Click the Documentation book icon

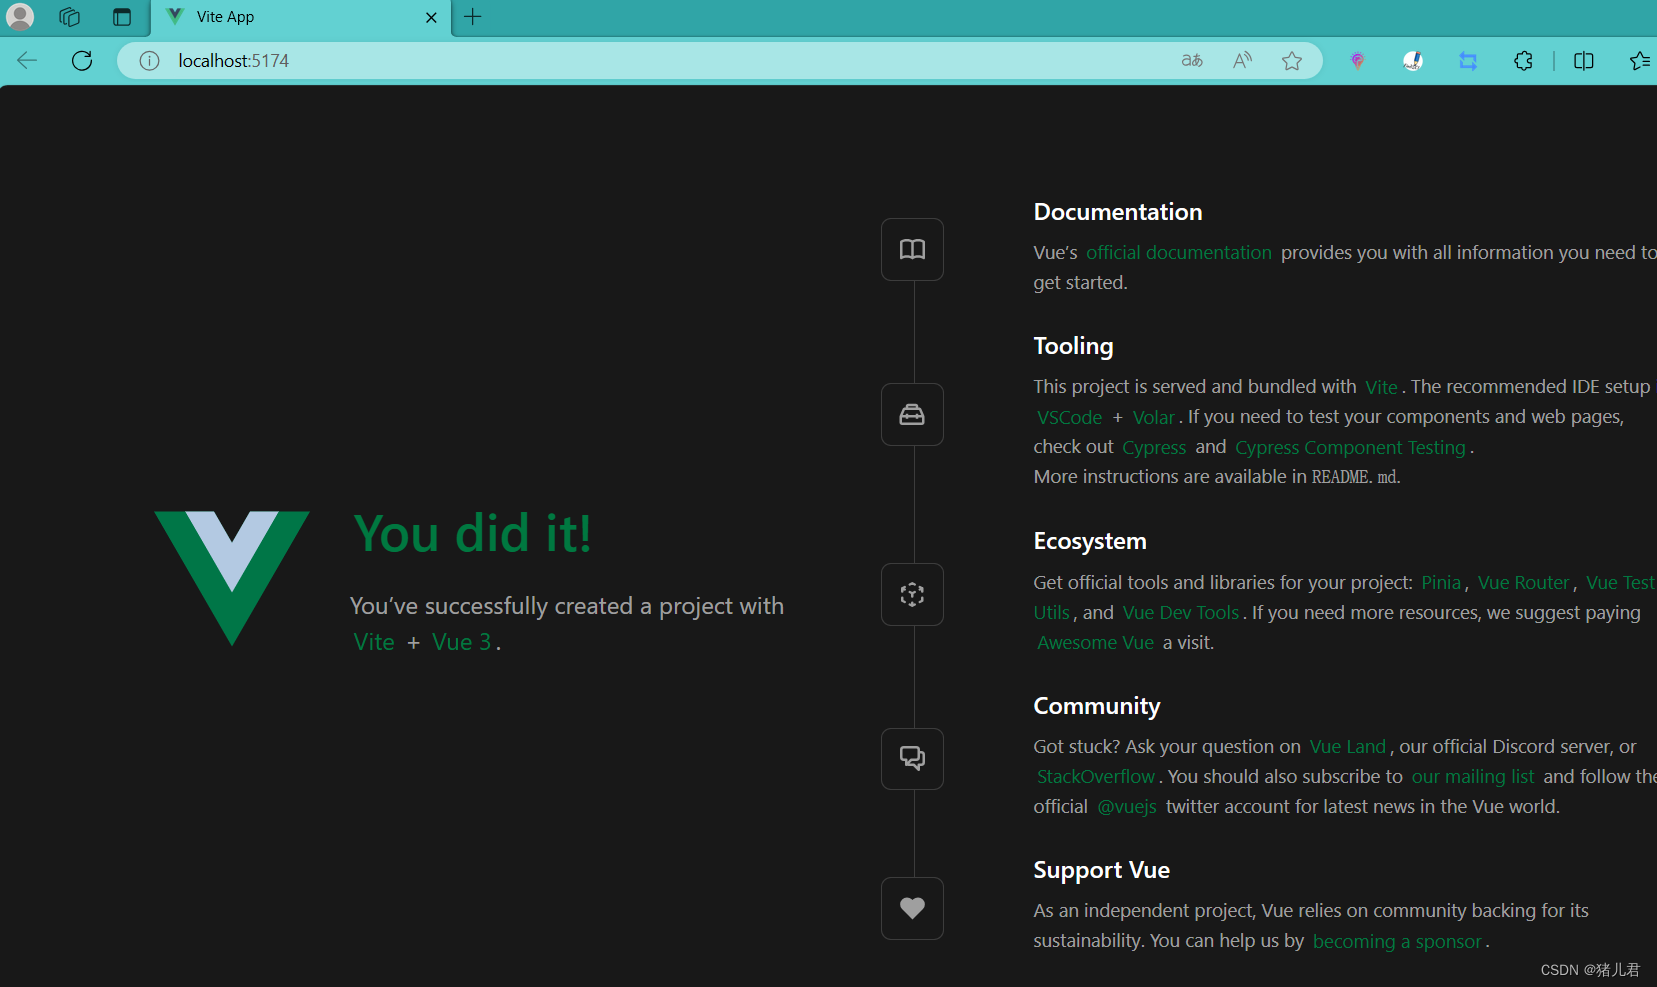point(912,249)
